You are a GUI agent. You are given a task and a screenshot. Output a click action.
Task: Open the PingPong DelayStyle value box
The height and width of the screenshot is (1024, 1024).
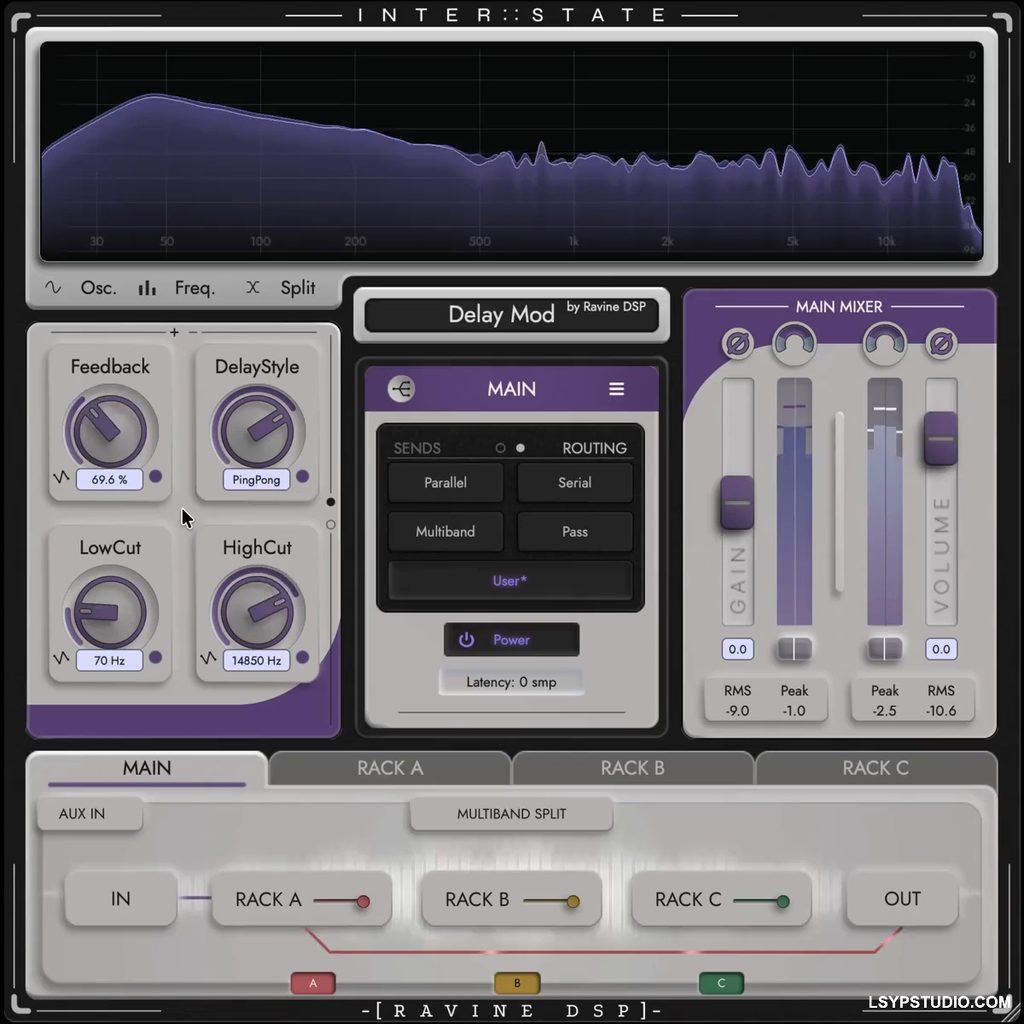(256, 480)
